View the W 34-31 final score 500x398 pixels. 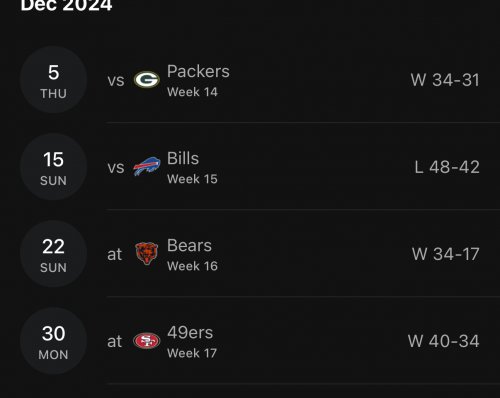pyautogui.click(x=445, y=80)
